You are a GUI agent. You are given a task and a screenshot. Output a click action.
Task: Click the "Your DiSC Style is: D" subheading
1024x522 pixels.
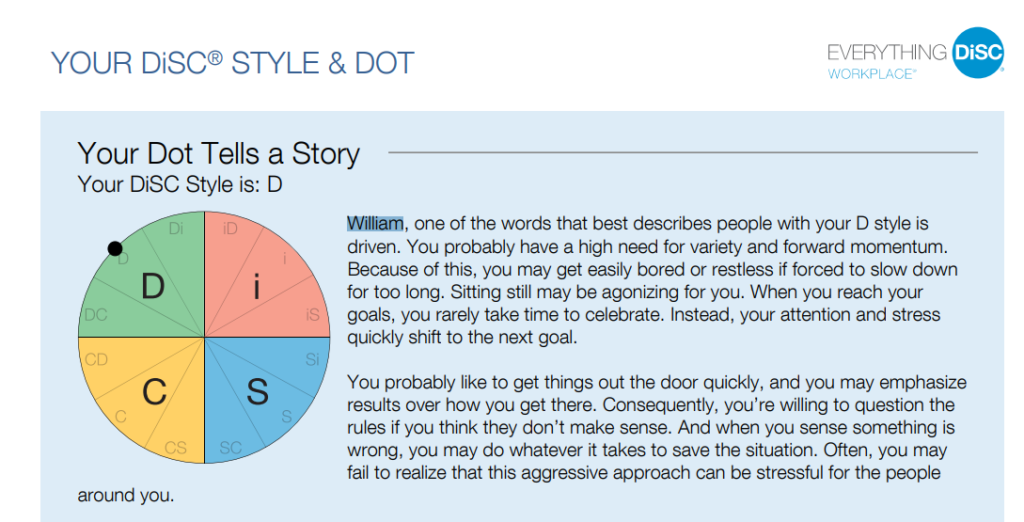click(x=180, y=184)
